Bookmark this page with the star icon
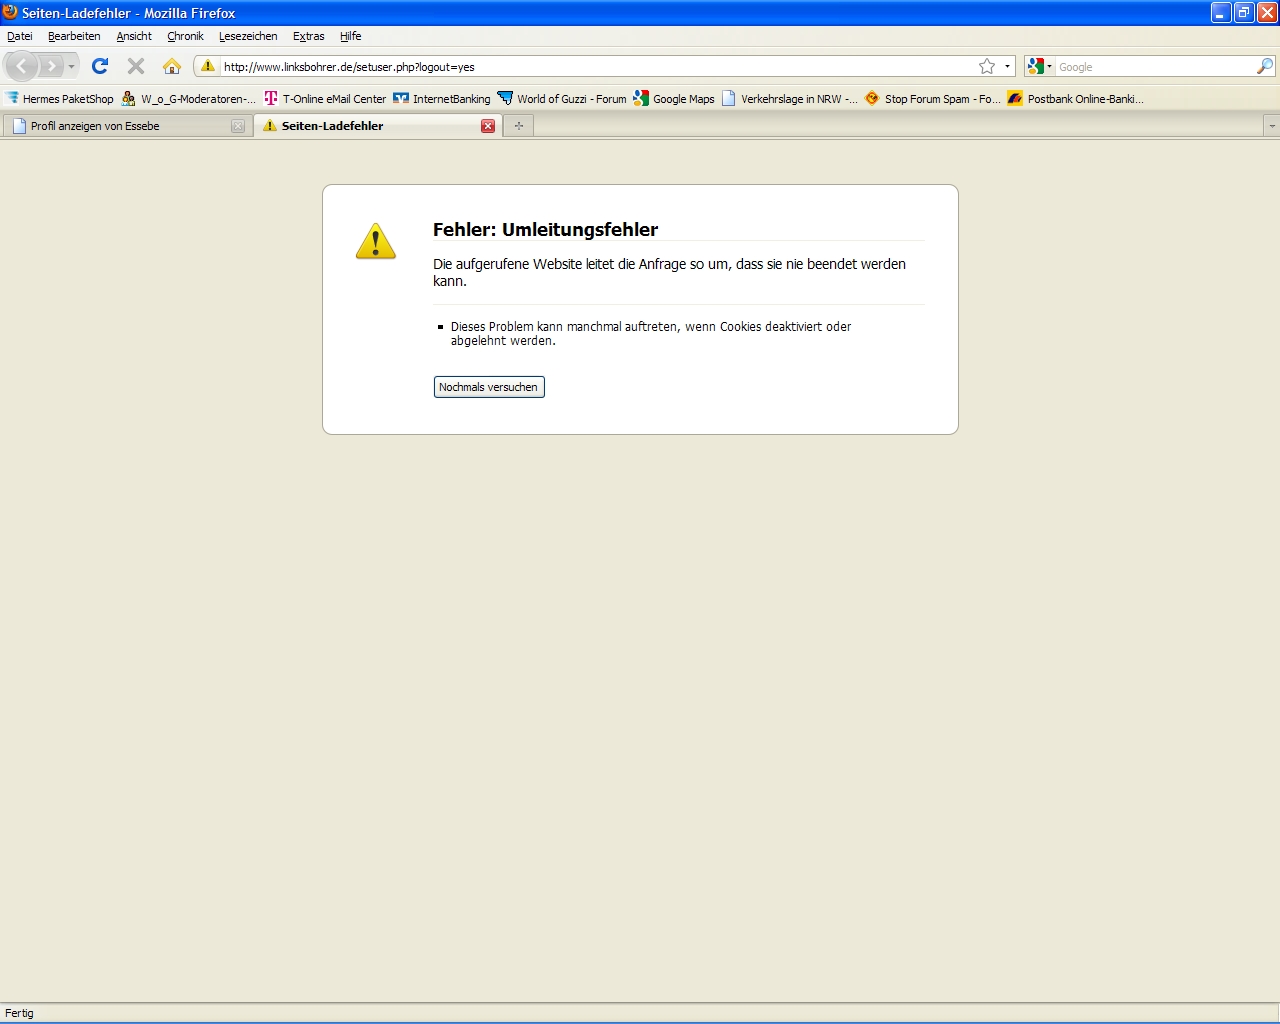The width and height of the screenshot is (1280, 1024). pyautogui.click(x=987, y=66)
